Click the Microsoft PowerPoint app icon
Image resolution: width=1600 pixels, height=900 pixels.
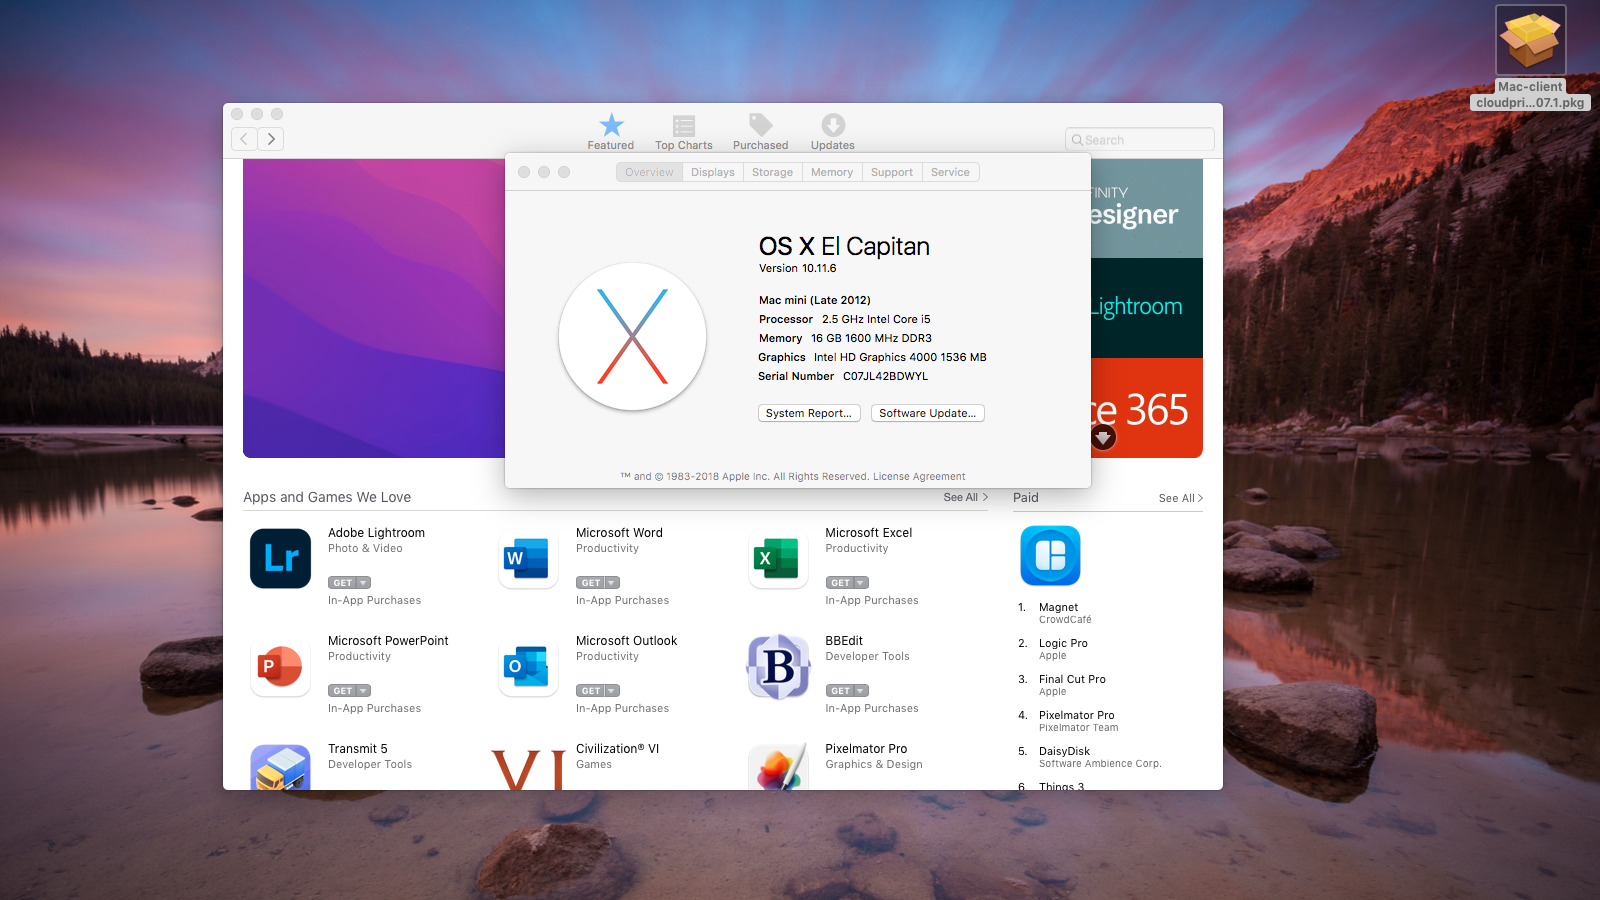(280, 666)
